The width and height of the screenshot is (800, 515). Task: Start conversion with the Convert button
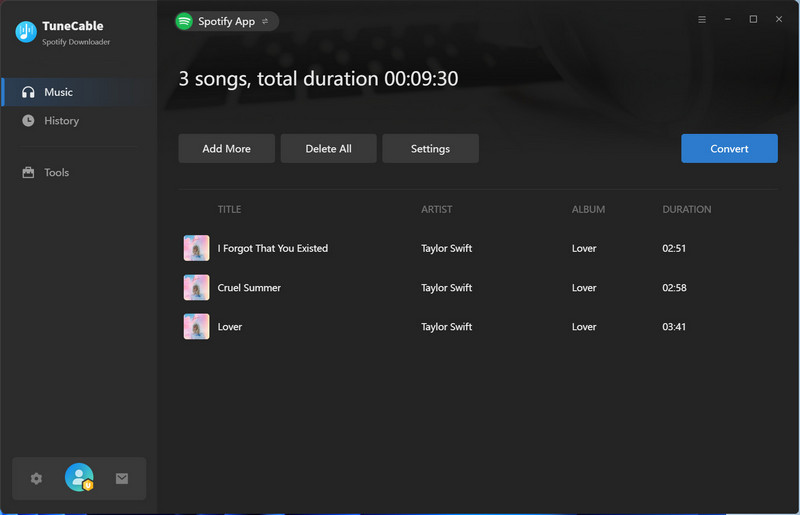729,149
